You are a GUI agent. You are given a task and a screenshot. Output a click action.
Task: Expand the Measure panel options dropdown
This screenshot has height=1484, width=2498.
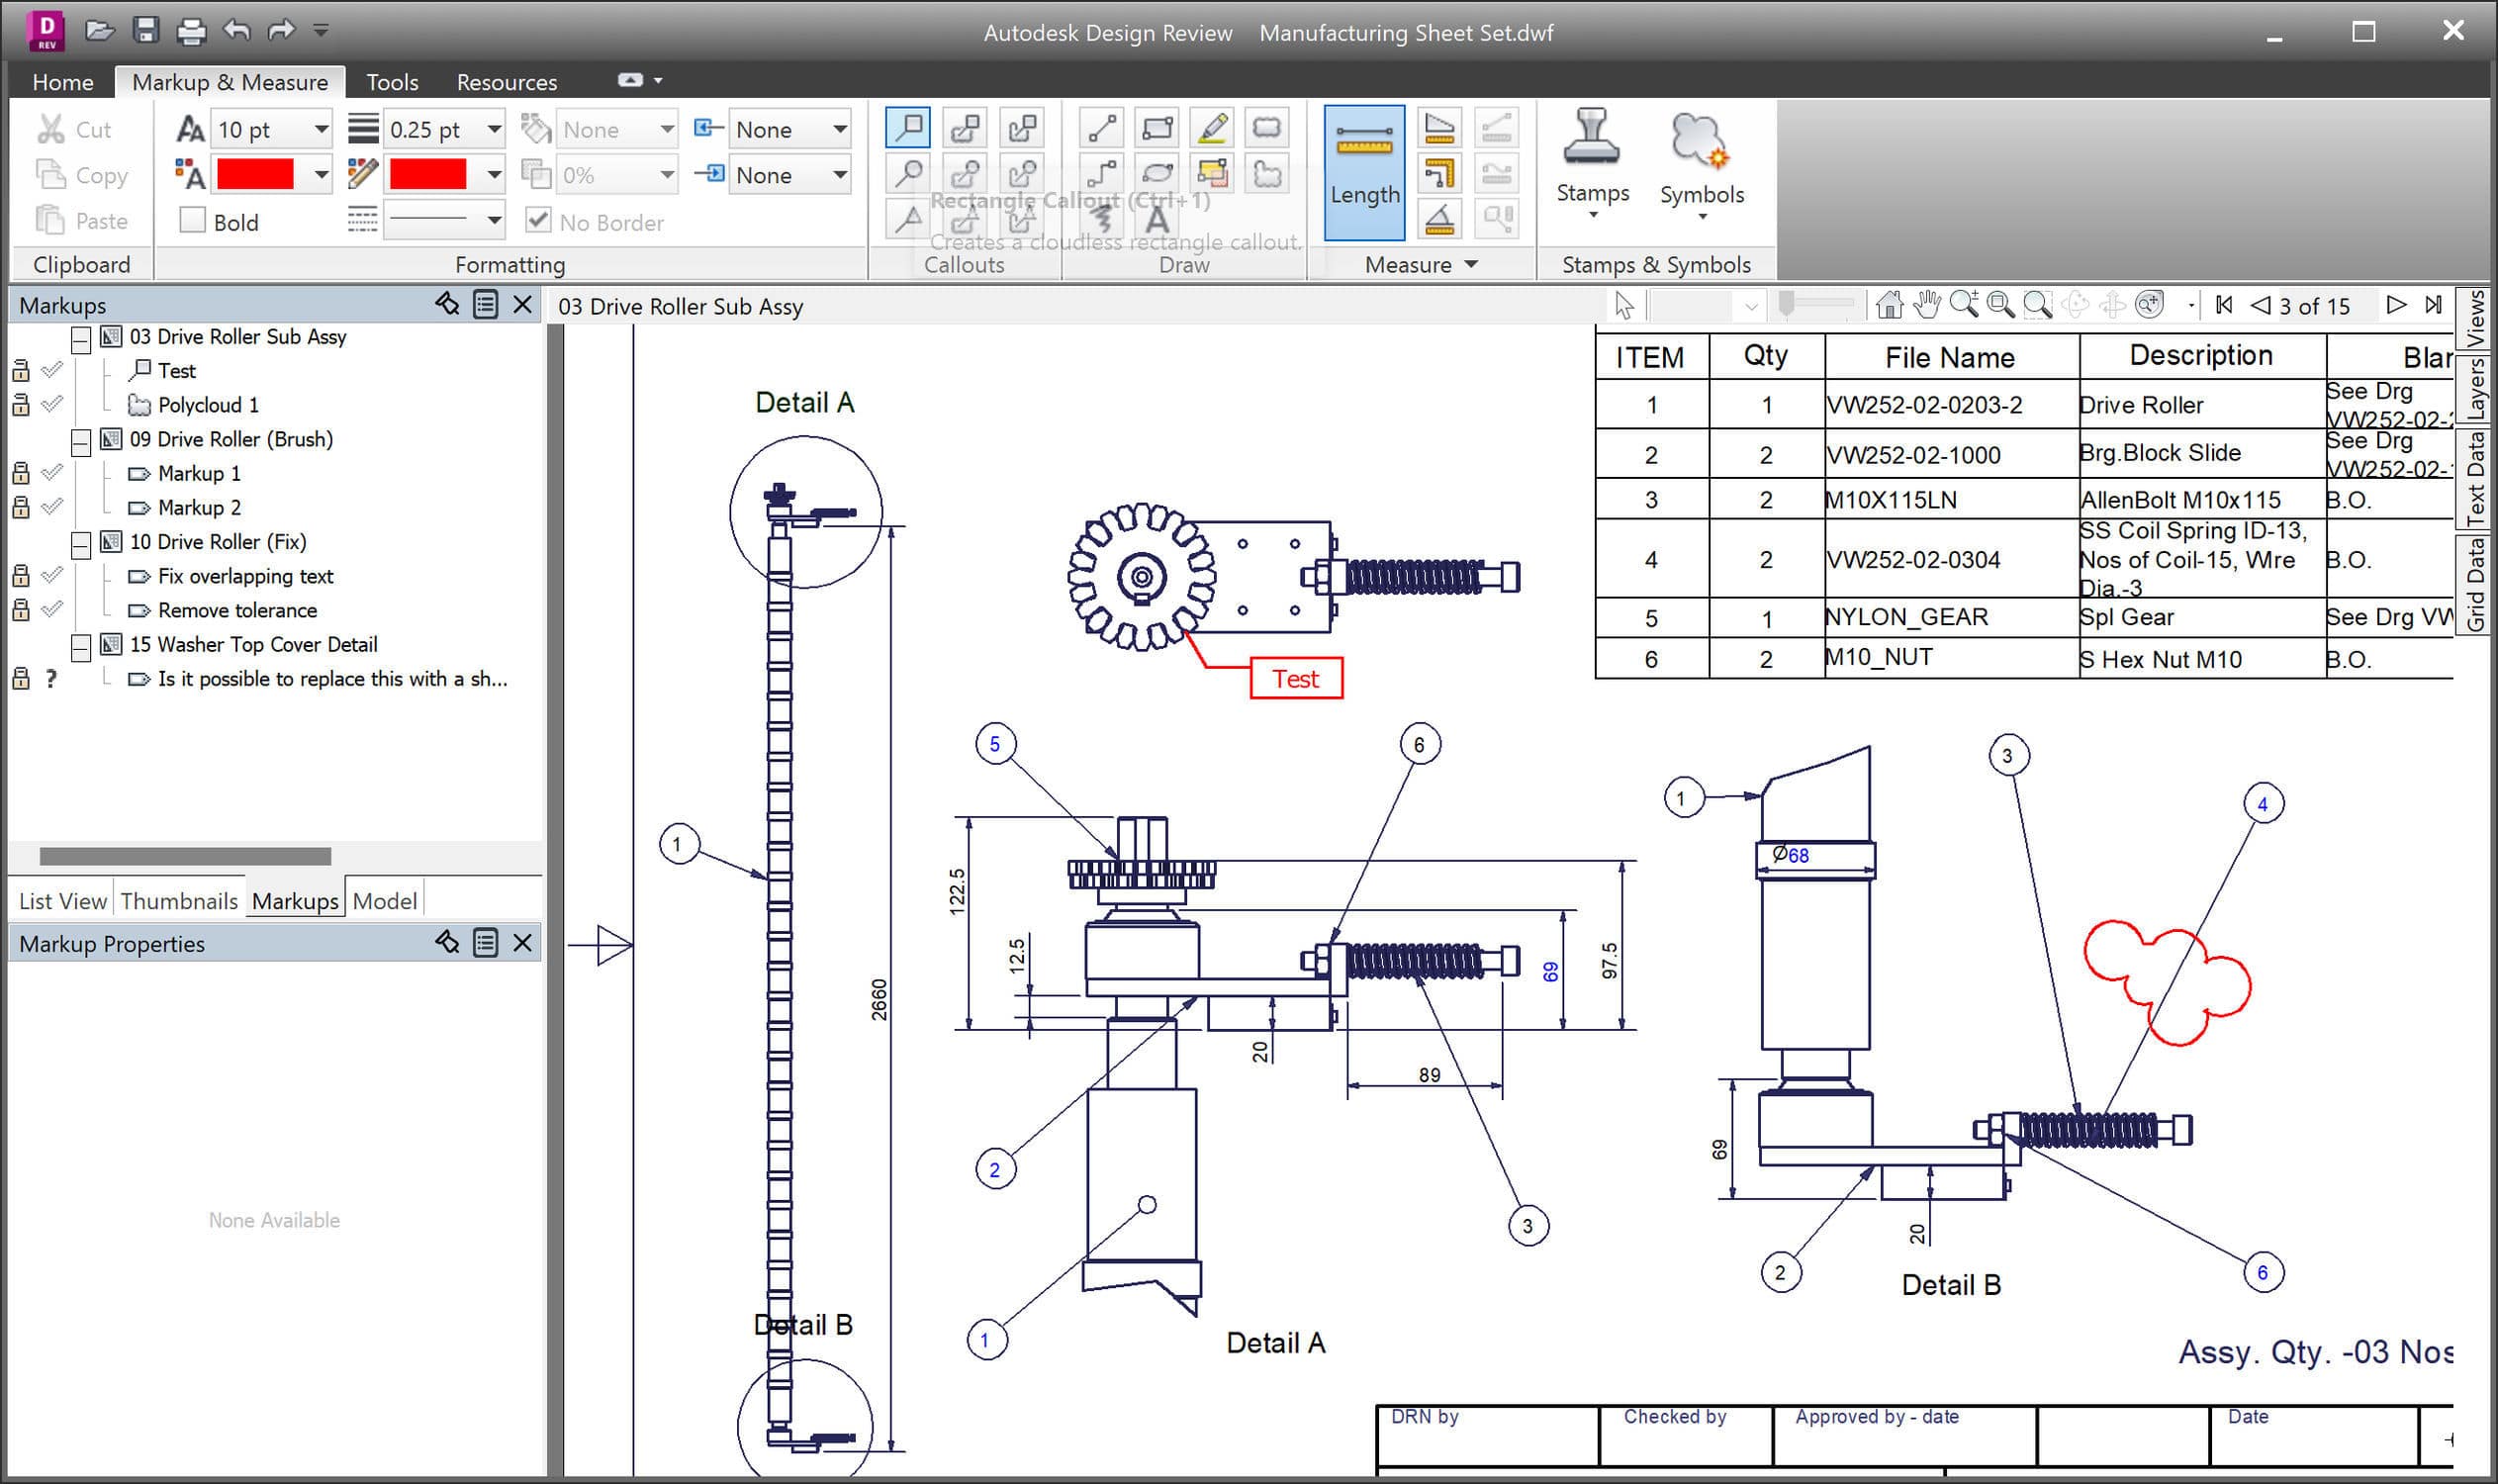(x=1470, y=264)
